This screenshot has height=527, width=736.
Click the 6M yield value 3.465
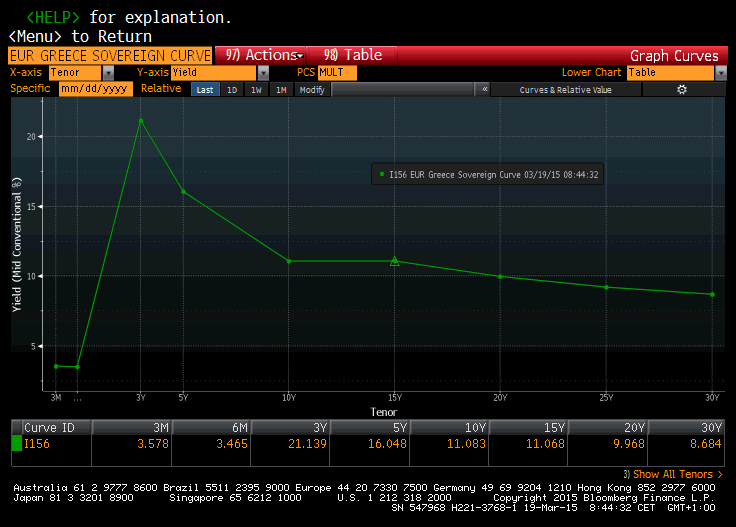coord(231,443)
